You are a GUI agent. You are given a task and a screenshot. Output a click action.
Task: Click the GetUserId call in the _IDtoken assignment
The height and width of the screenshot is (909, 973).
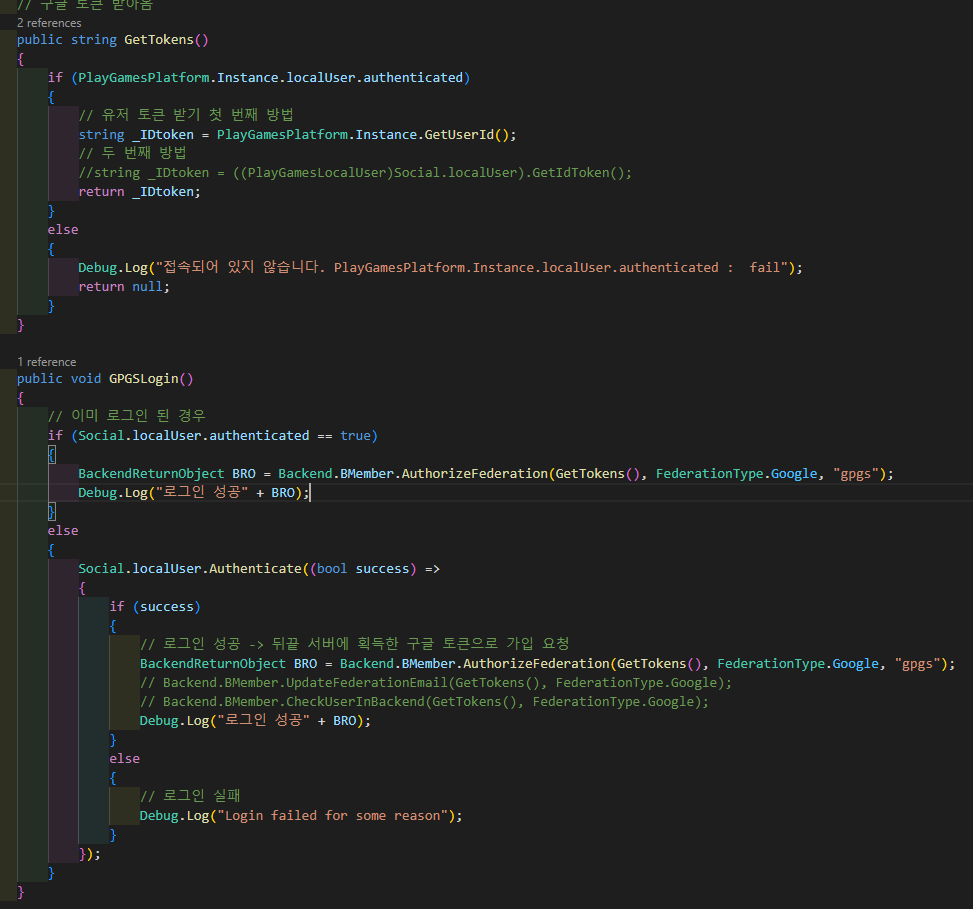point(459,135)
